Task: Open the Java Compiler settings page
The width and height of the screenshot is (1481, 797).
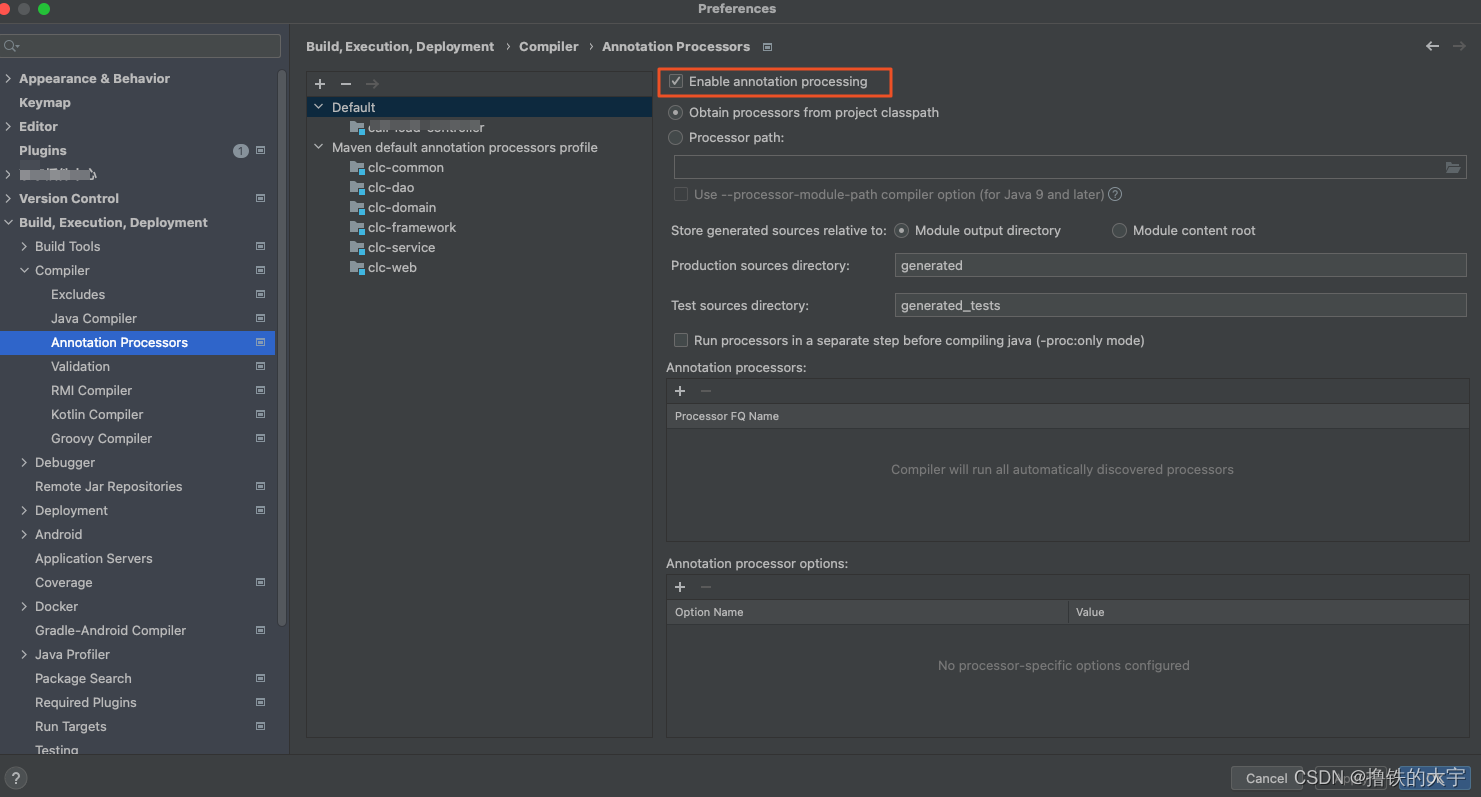Action: click(x=94, y=319)
